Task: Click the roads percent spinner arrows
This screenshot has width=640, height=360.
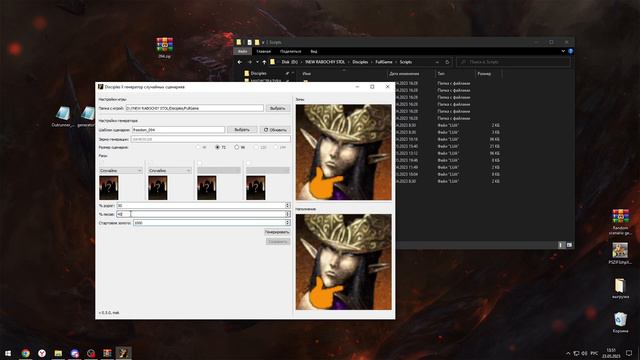Action: pos(288,205)
